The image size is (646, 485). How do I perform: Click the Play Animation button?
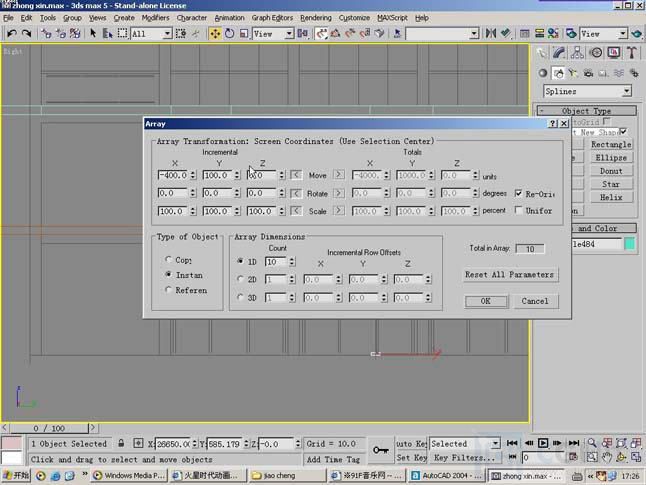[543, 443]
